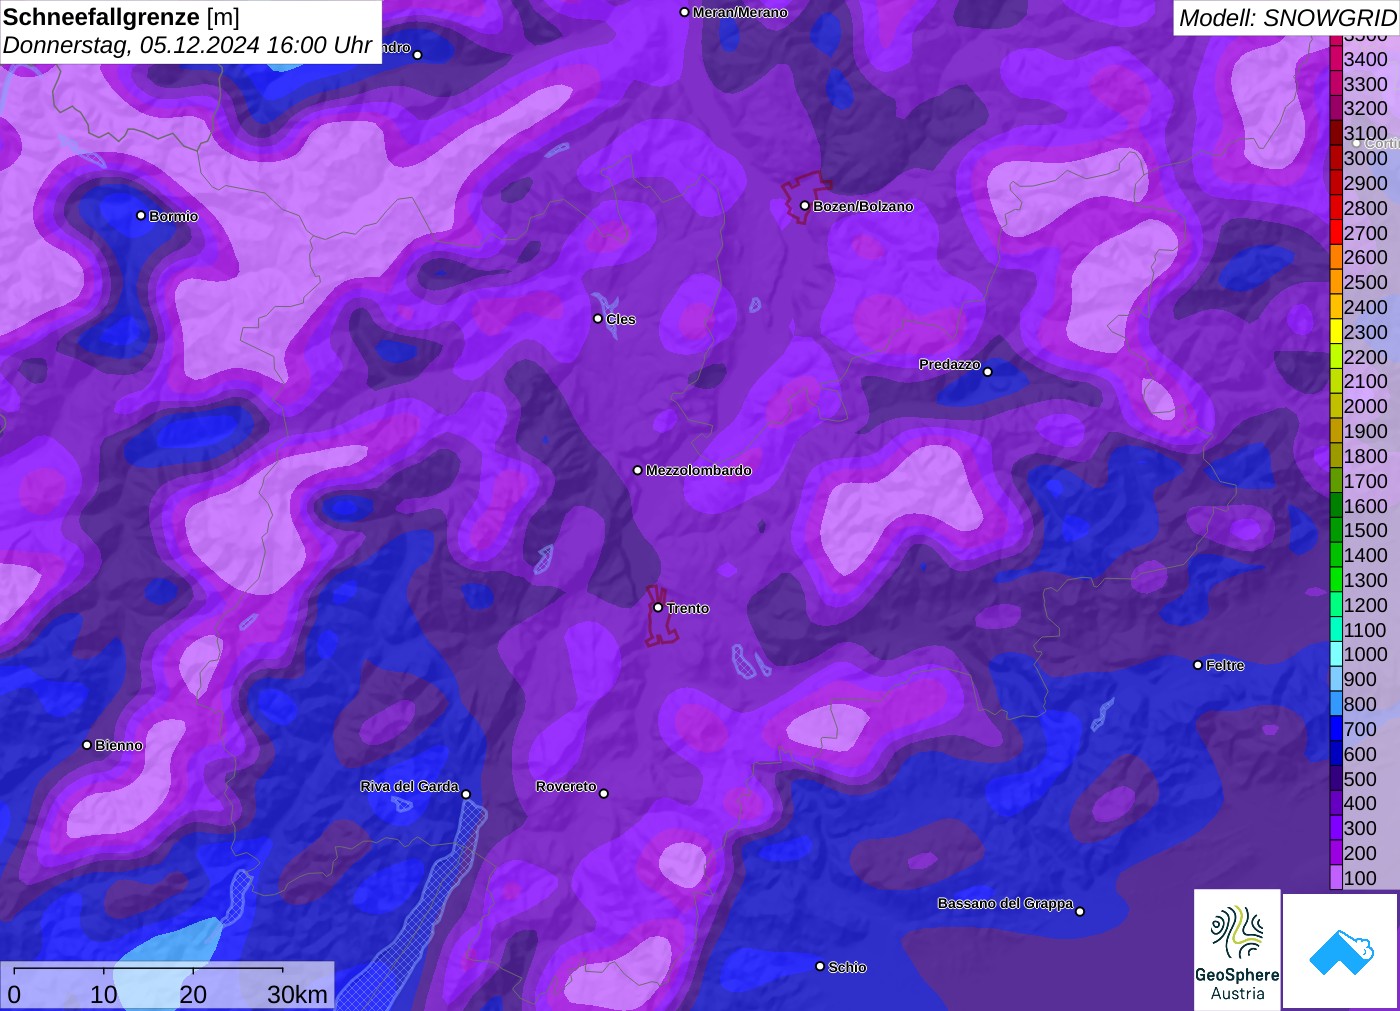Click the Bozen/Bolzano city marker
Screen dimensions: 1400x1011
tap(805, 206)
